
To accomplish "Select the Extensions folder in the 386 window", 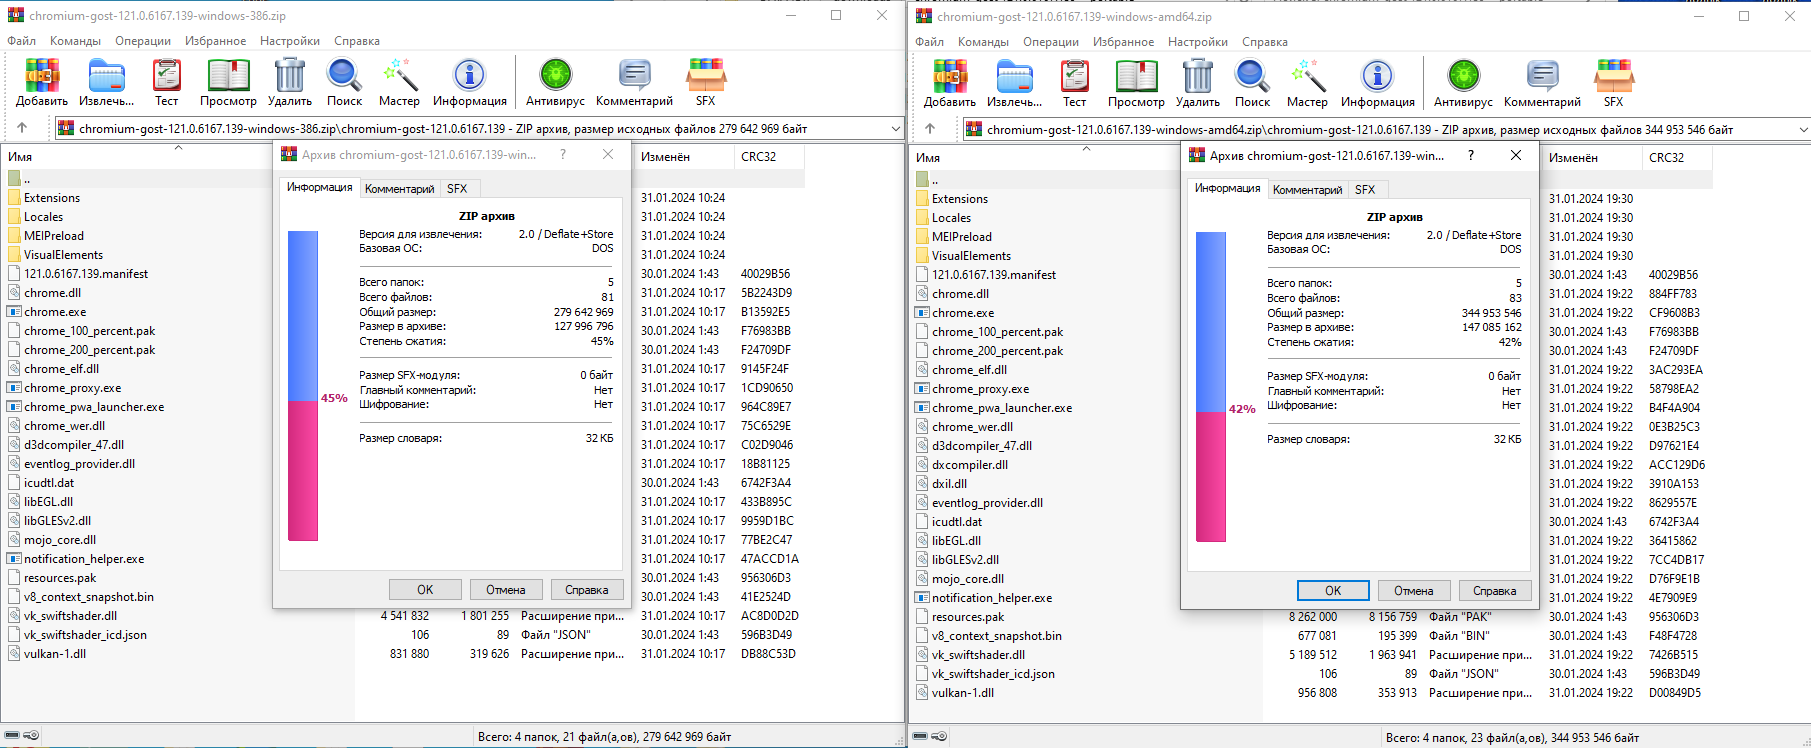I will (52, 198).
